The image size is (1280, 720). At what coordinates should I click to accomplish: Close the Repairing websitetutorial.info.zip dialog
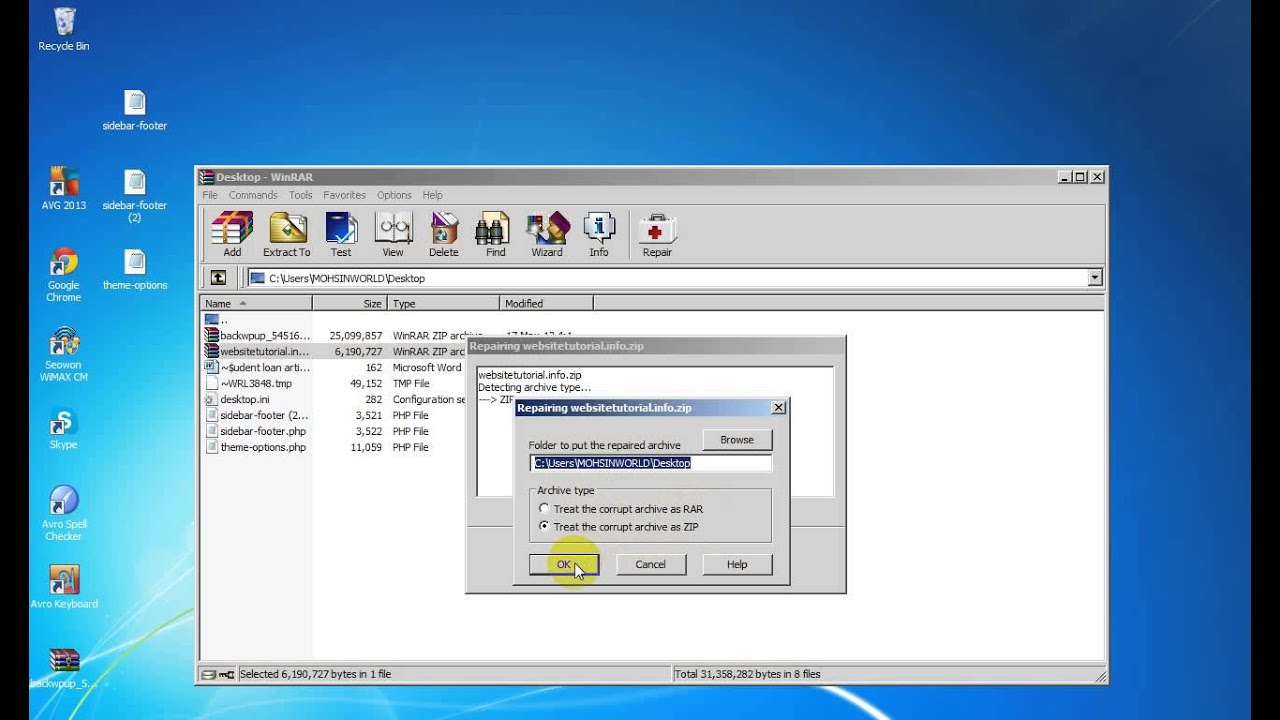[x=779, y=408]
